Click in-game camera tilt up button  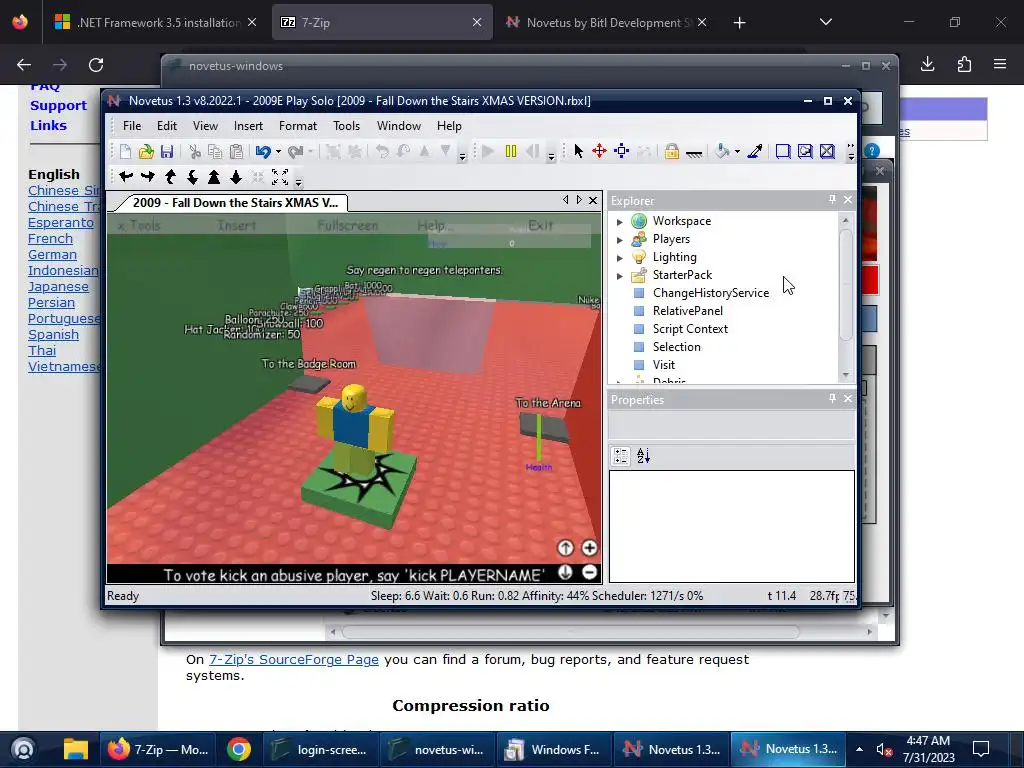pos(566,548)
